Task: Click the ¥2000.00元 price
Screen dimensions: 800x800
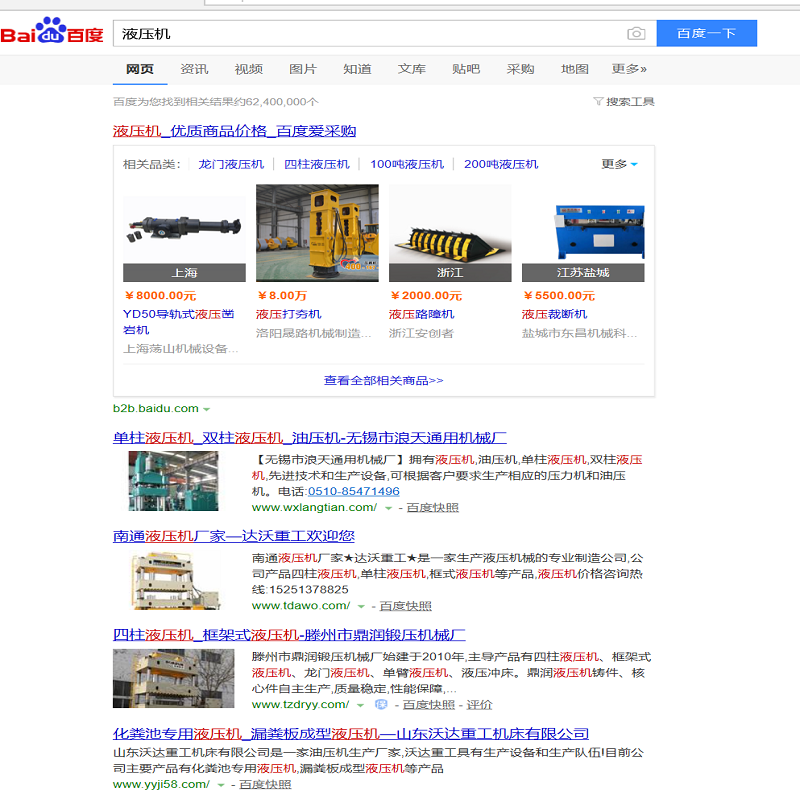Action: click(x=426, y=295)
